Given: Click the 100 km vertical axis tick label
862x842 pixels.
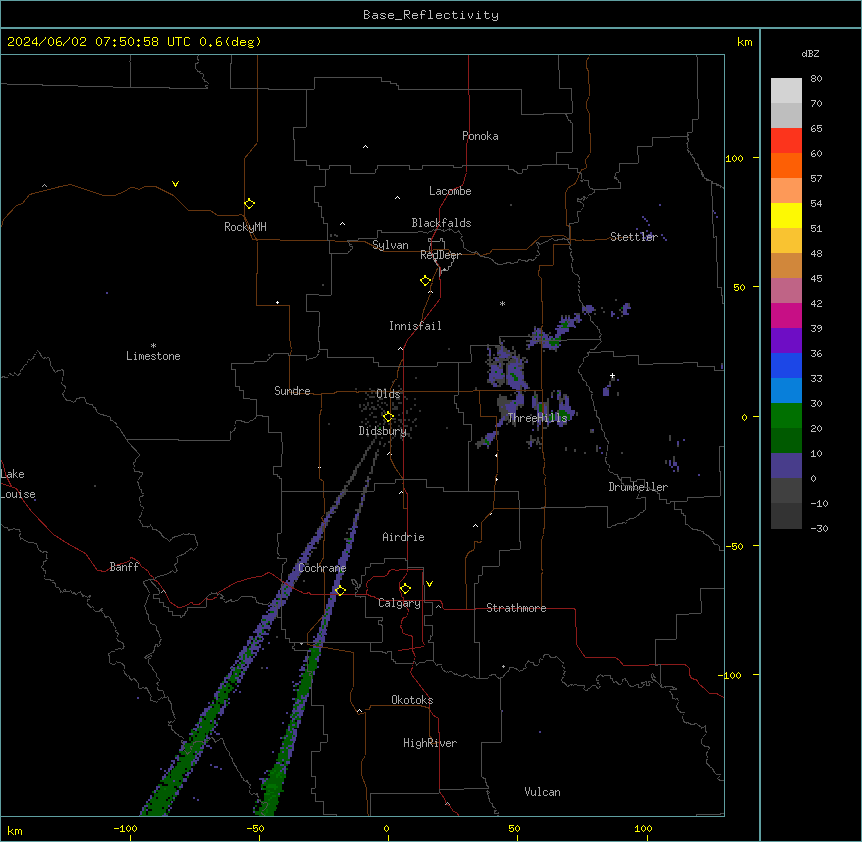Looking at the screenshot, I should [x=734, y=158].
